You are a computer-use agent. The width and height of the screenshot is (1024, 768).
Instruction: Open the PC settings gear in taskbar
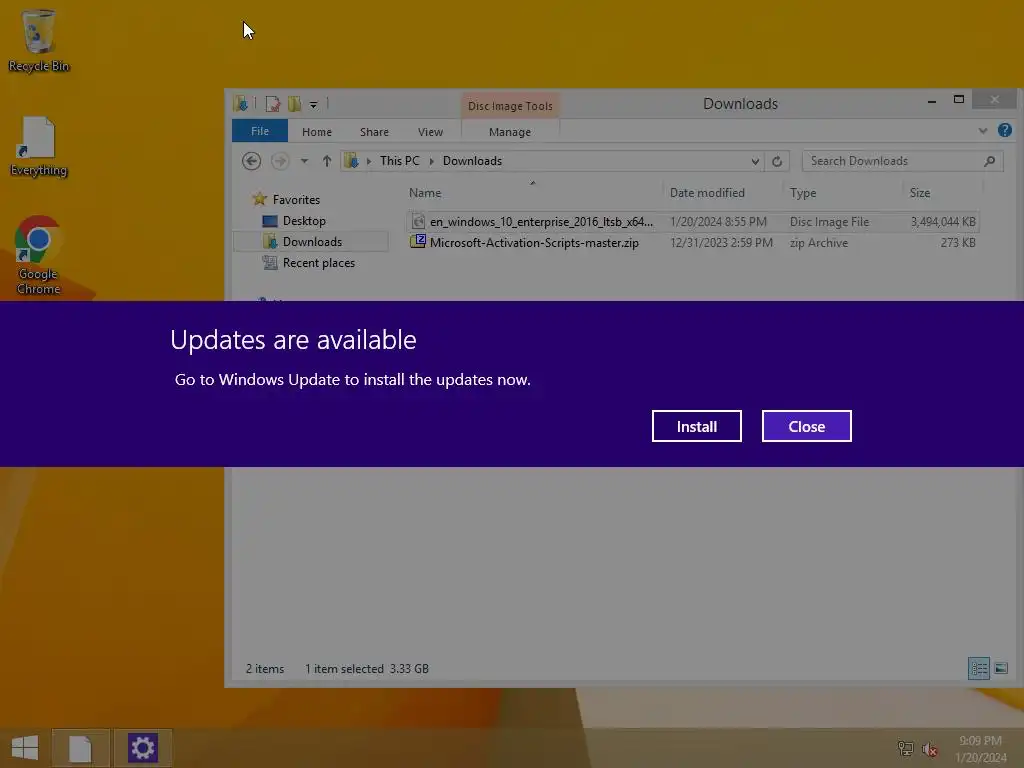pos(142,748)
